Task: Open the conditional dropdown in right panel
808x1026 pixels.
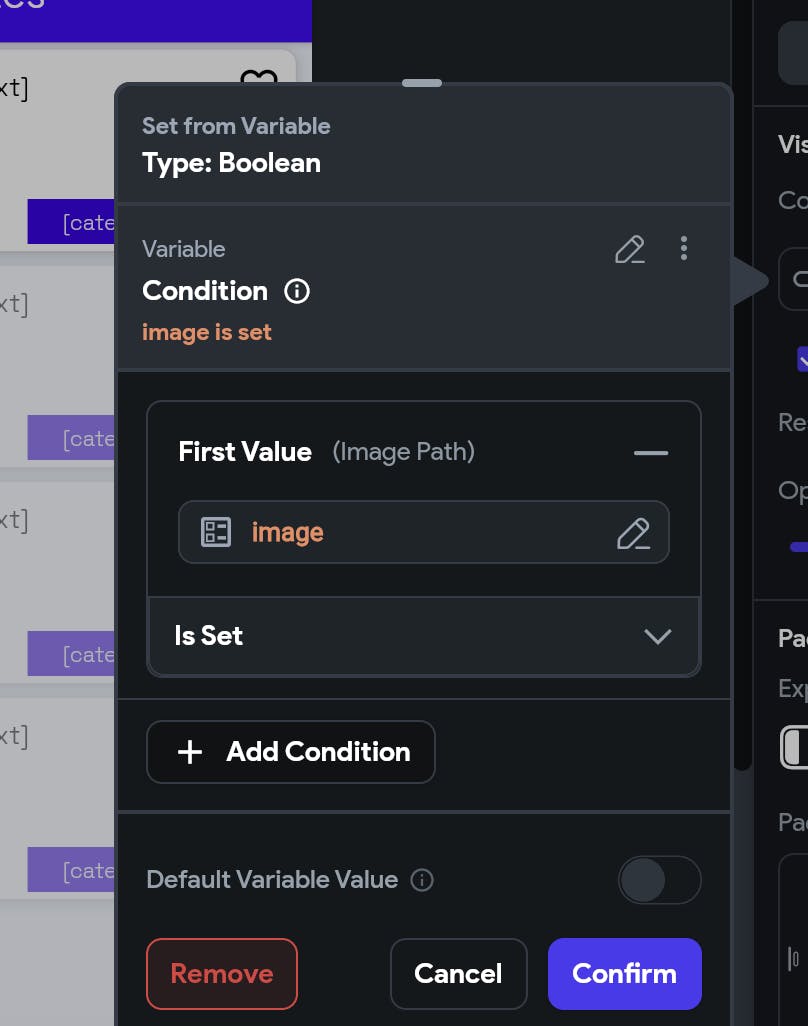Action: [794, 279]
